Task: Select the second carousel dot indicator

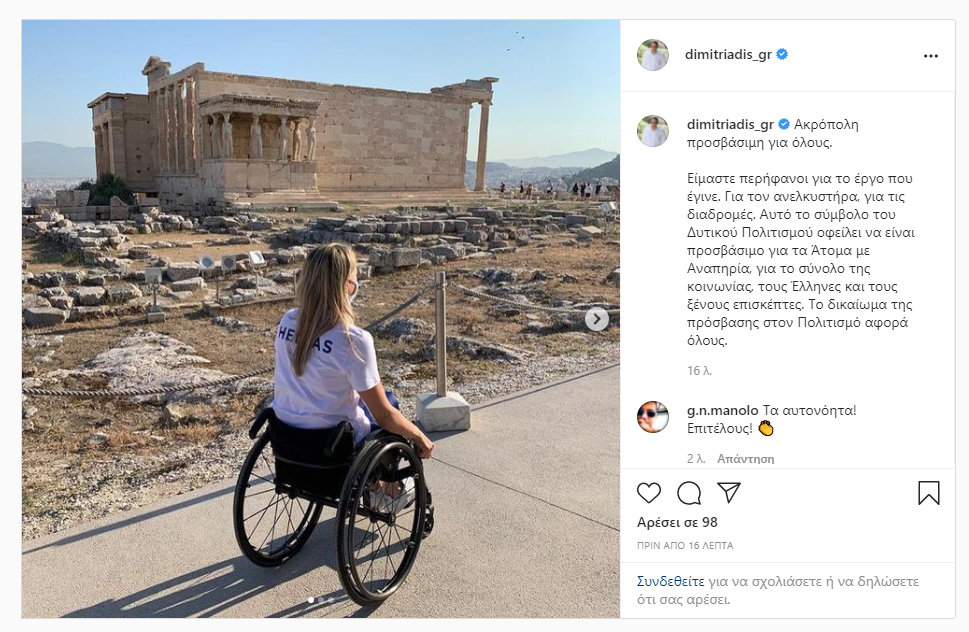Action: 321,600
